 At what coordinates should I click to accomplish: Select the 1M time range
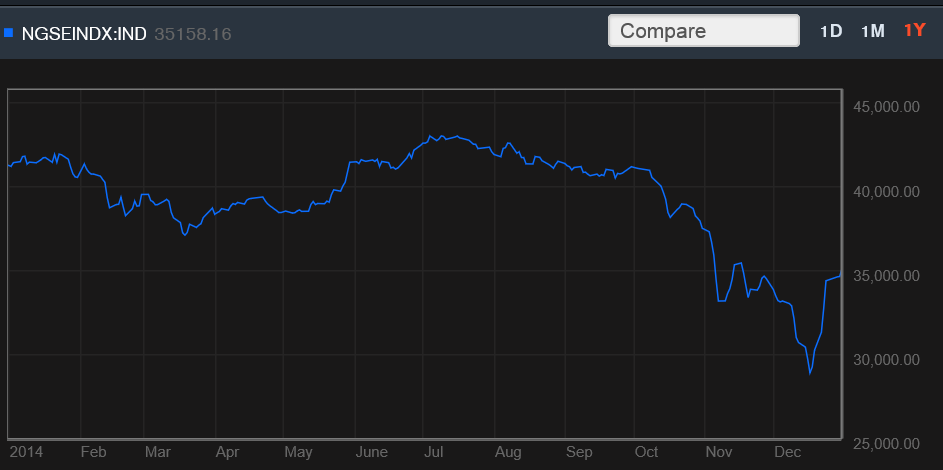(x=872, y=31)
